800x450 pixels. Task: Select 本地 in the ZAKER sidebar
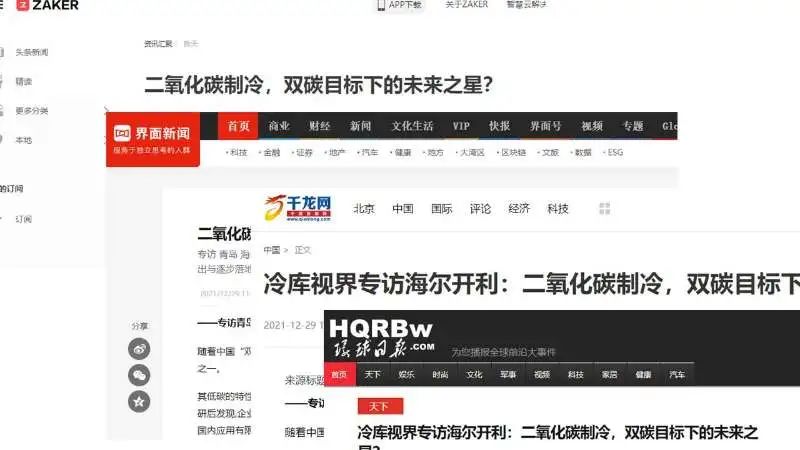click(x=23, y=140)
